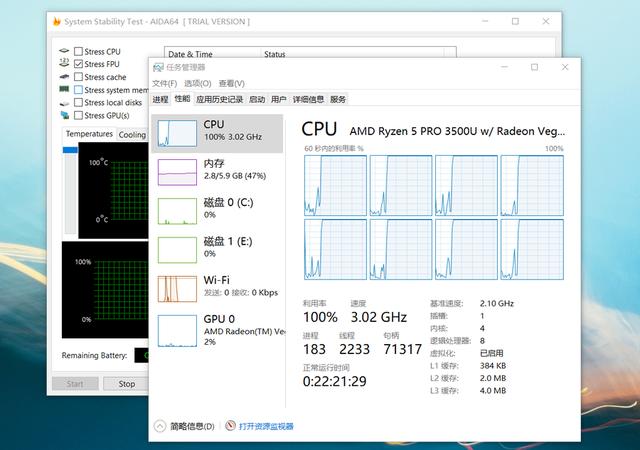Enable Stress system memory checkbox
Viewport: 640px width, 450px height.
pyautogui.click(x=78, y=90)
